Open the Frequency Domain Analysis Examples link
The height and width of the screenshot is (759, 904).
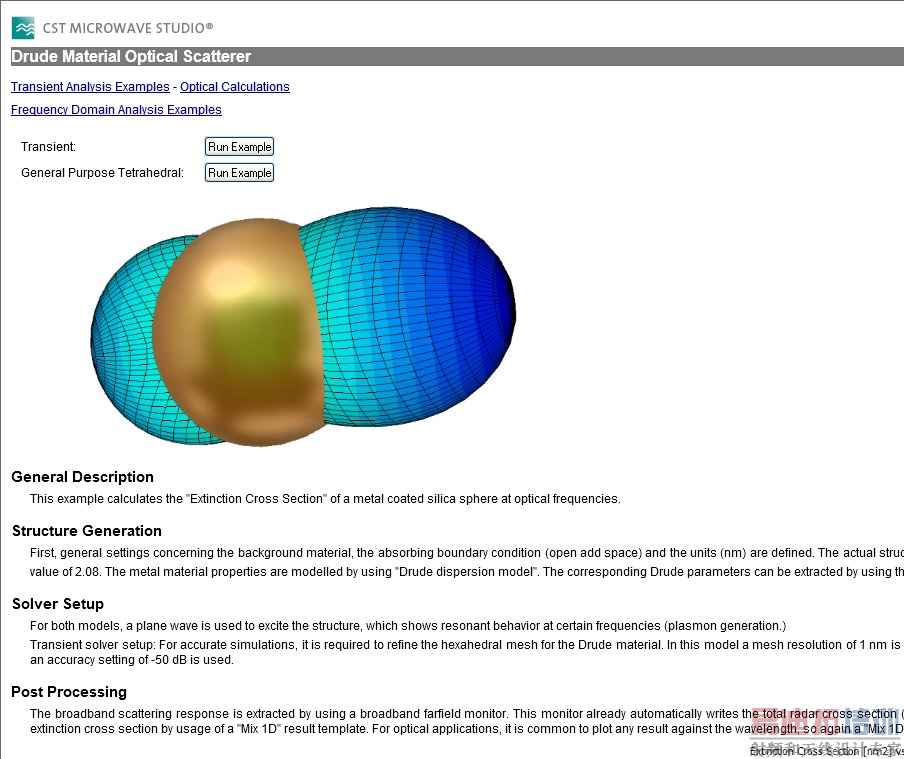point(116,110)
